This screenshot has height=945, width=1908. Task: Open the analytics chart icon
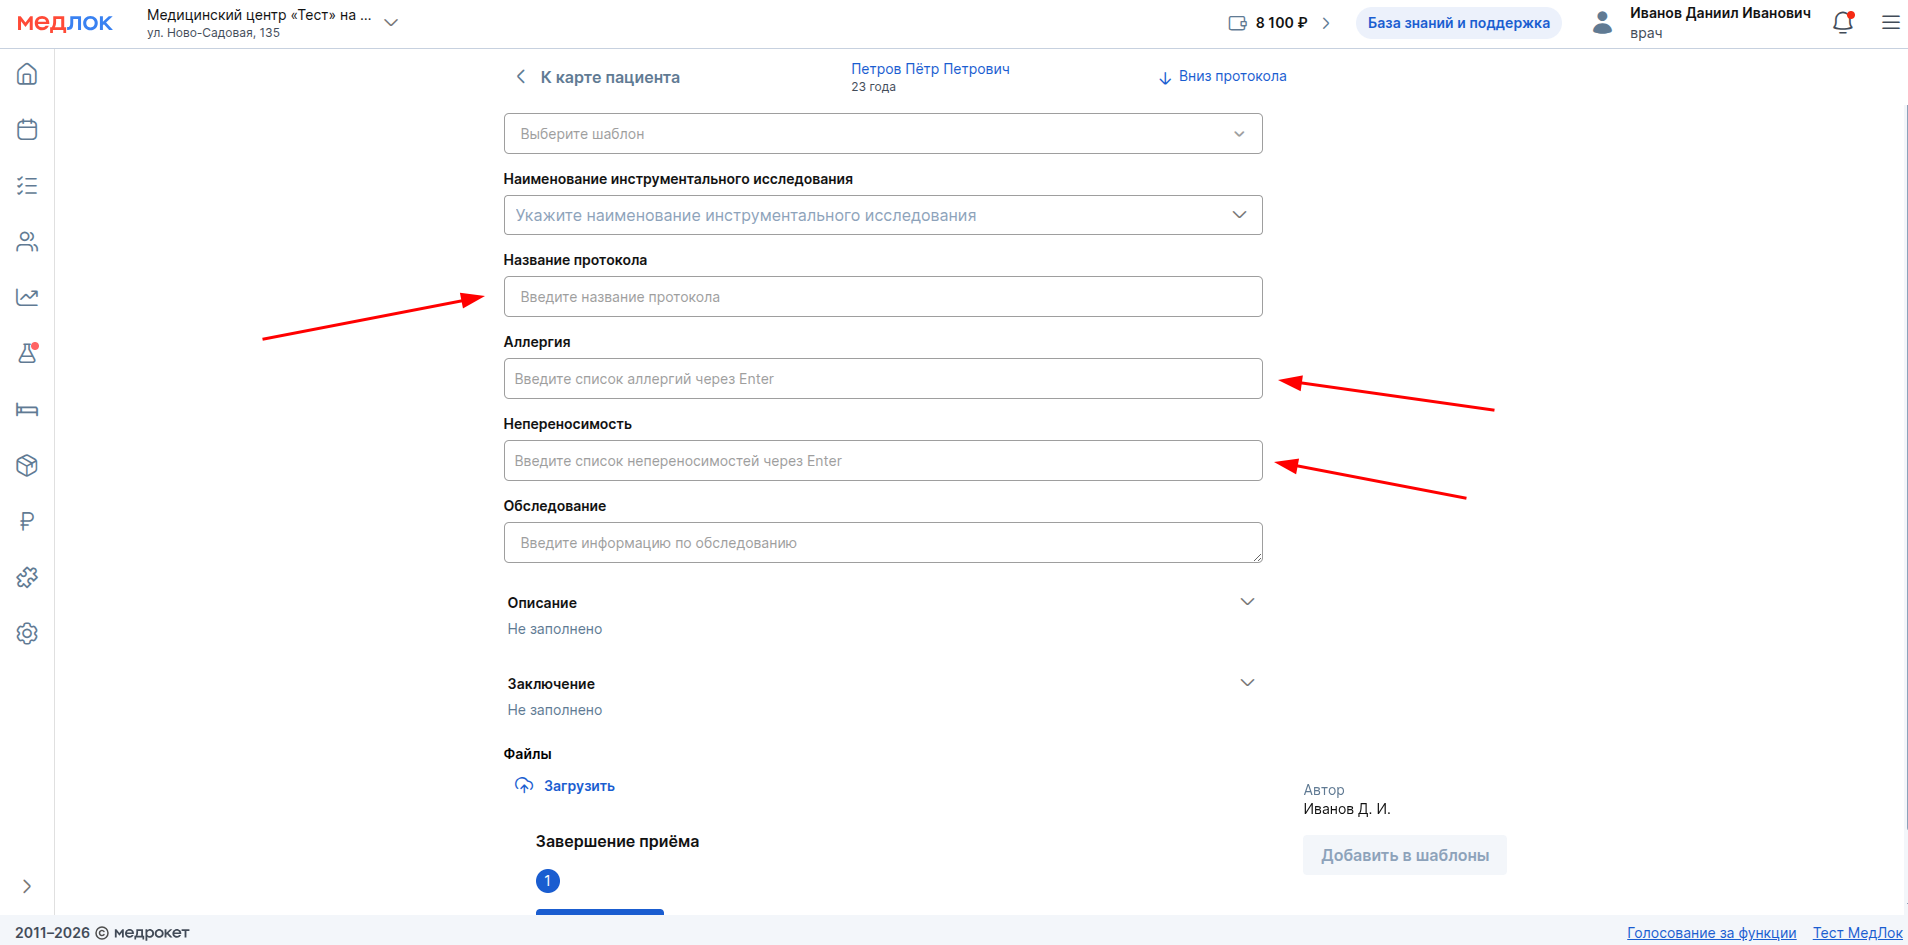[x=27, y=298]
